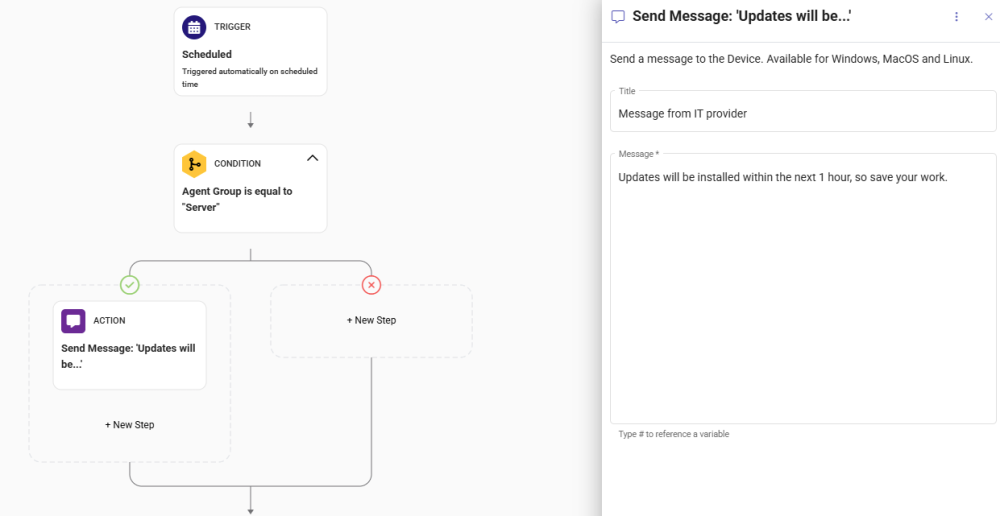The image size is (1000, 516).
Task: Open the three-dot options menu in the panel
Action: tap(956, 17)
